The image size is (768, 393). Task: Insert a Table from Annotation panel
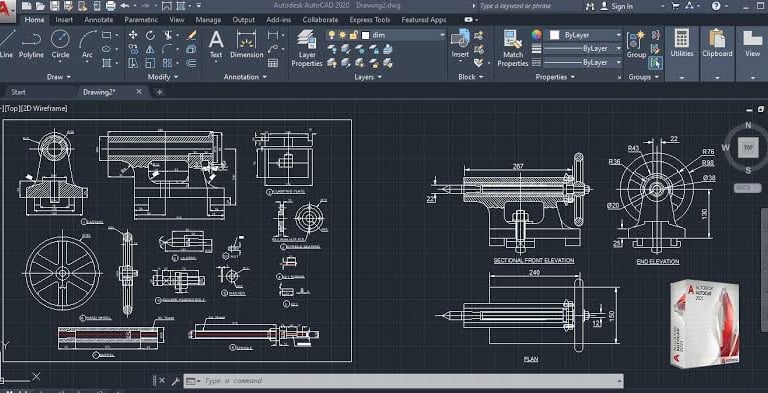[x=273, y=63]
